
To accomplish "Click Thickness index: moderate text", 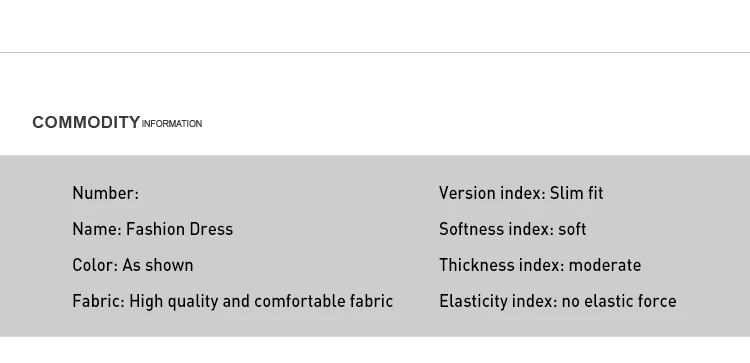I will coord(540,265).
